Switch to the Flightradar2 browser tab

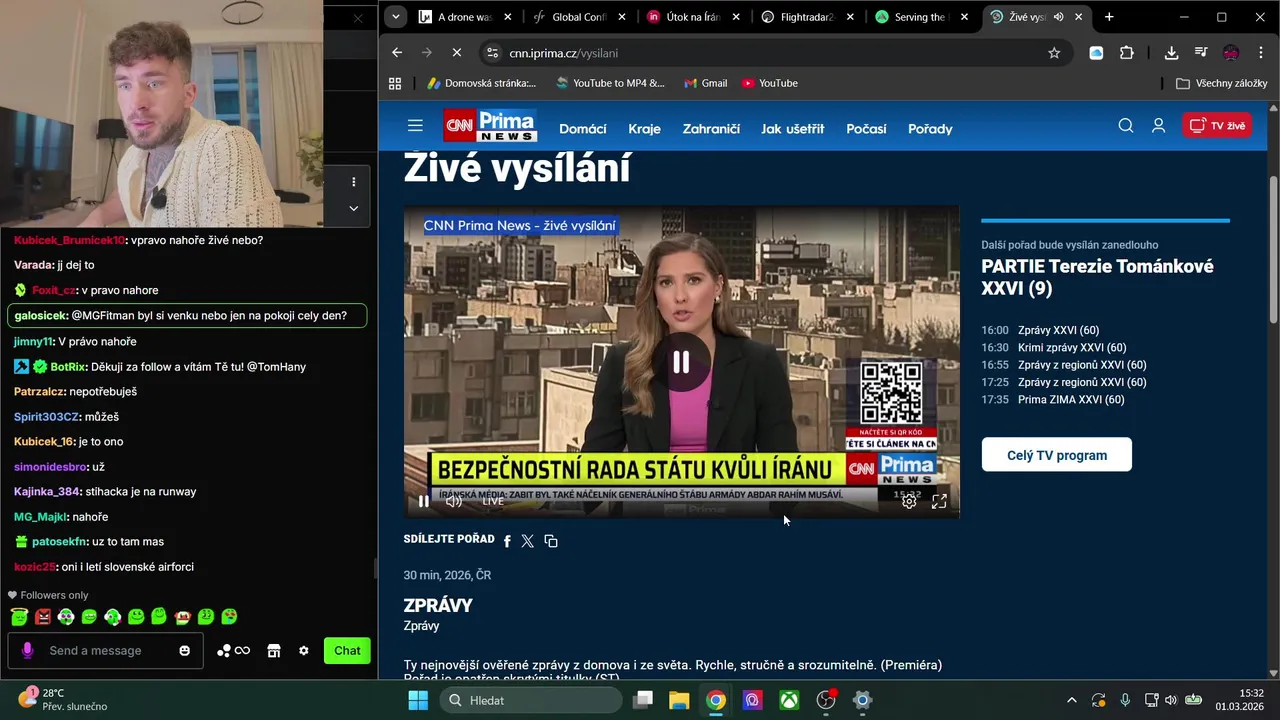pyautogui.click(x=809, y=17)
